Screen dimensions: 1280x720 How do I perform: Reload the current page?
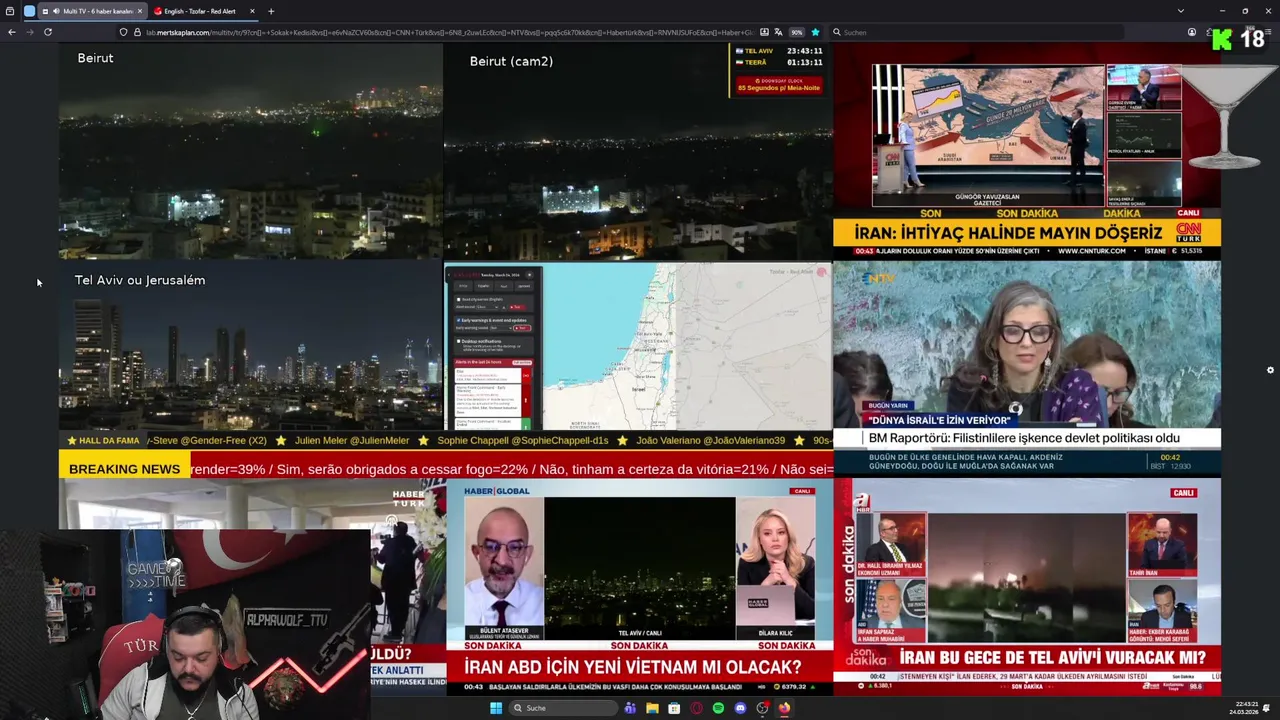click(x=47, y=32)
